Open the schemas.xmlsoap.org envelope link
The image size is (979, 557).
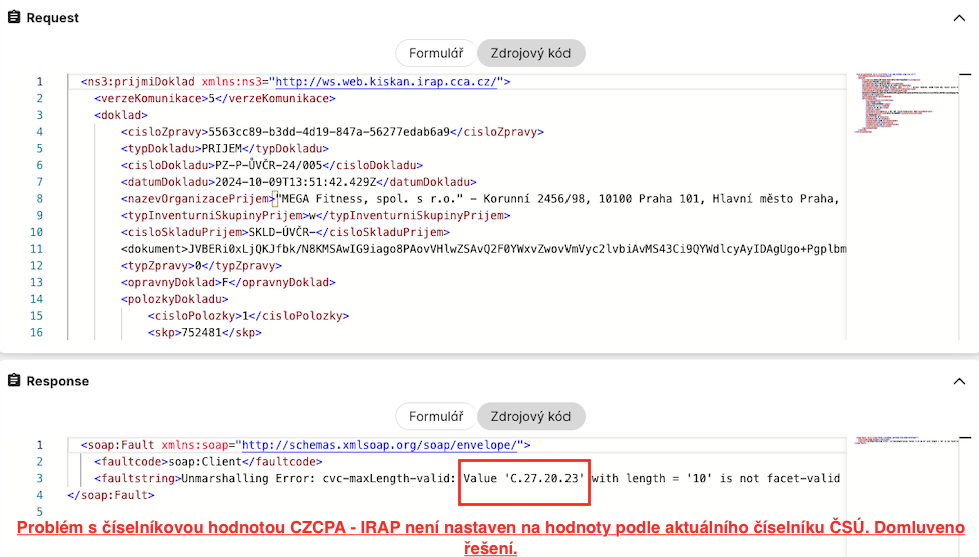pyautogui.click(x=380, y=445)
